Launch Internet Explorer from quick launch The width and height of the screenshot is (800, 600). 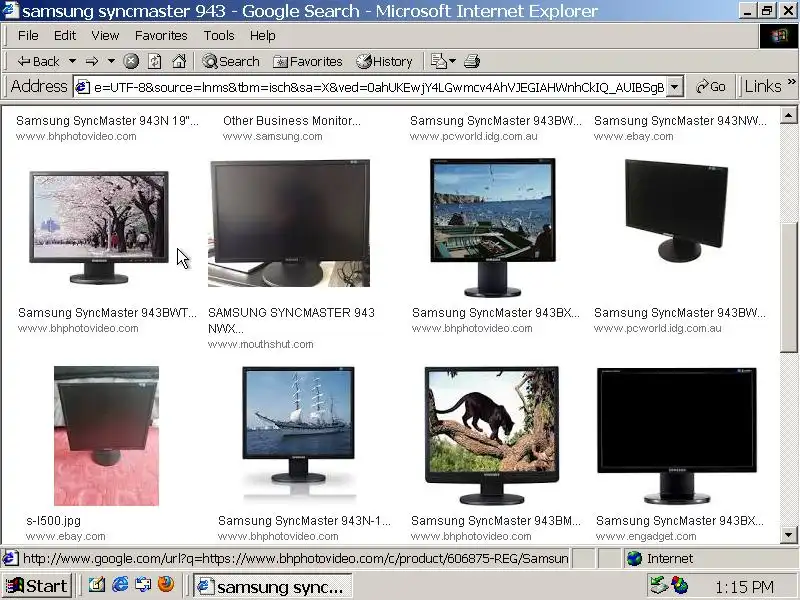tap(120, 585)
